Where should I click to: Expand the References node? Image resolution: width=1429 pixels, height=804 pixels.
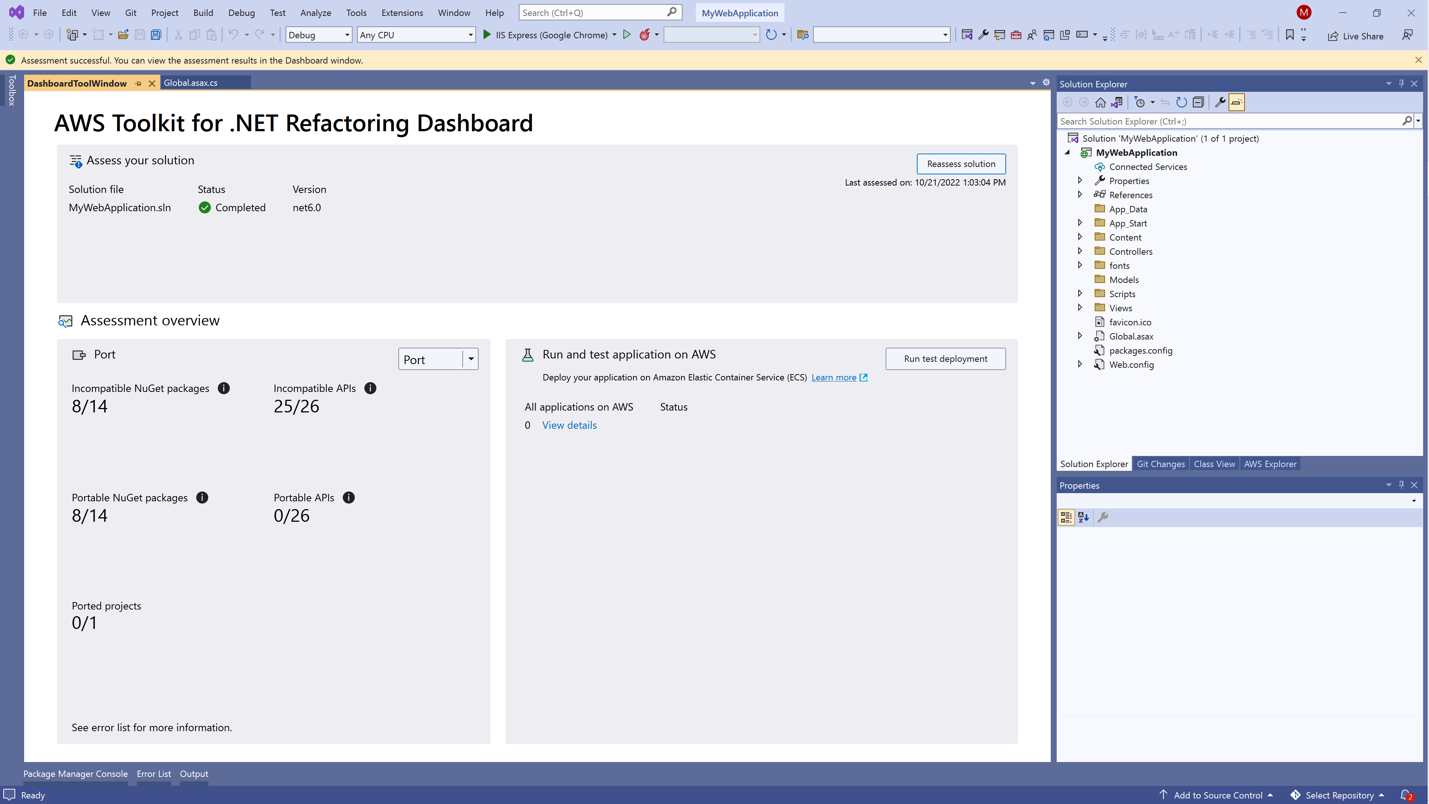point(1080,195)
